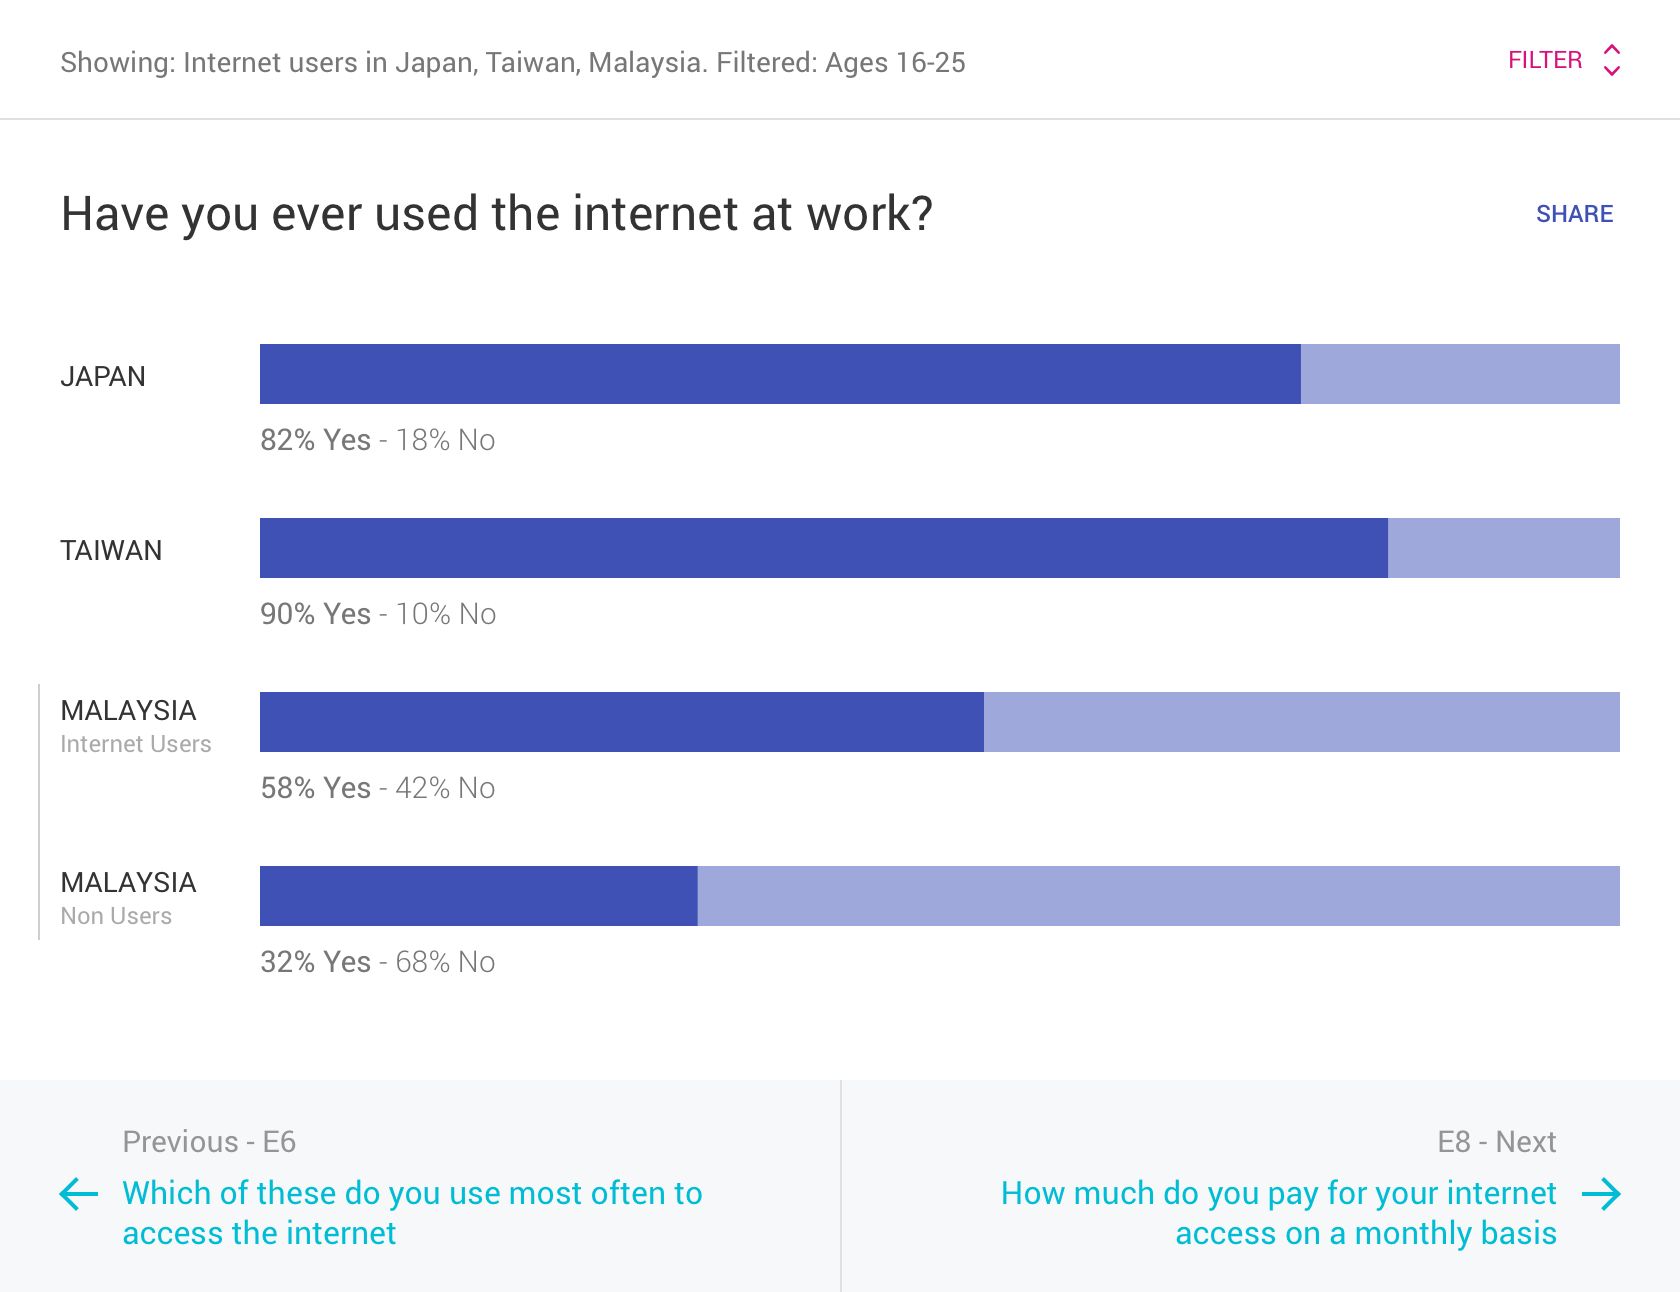Image resolution: width=1680 pixels, height=1292 pixels.
Task: Open the FILTER options
Action: [x=1545, y=60]
